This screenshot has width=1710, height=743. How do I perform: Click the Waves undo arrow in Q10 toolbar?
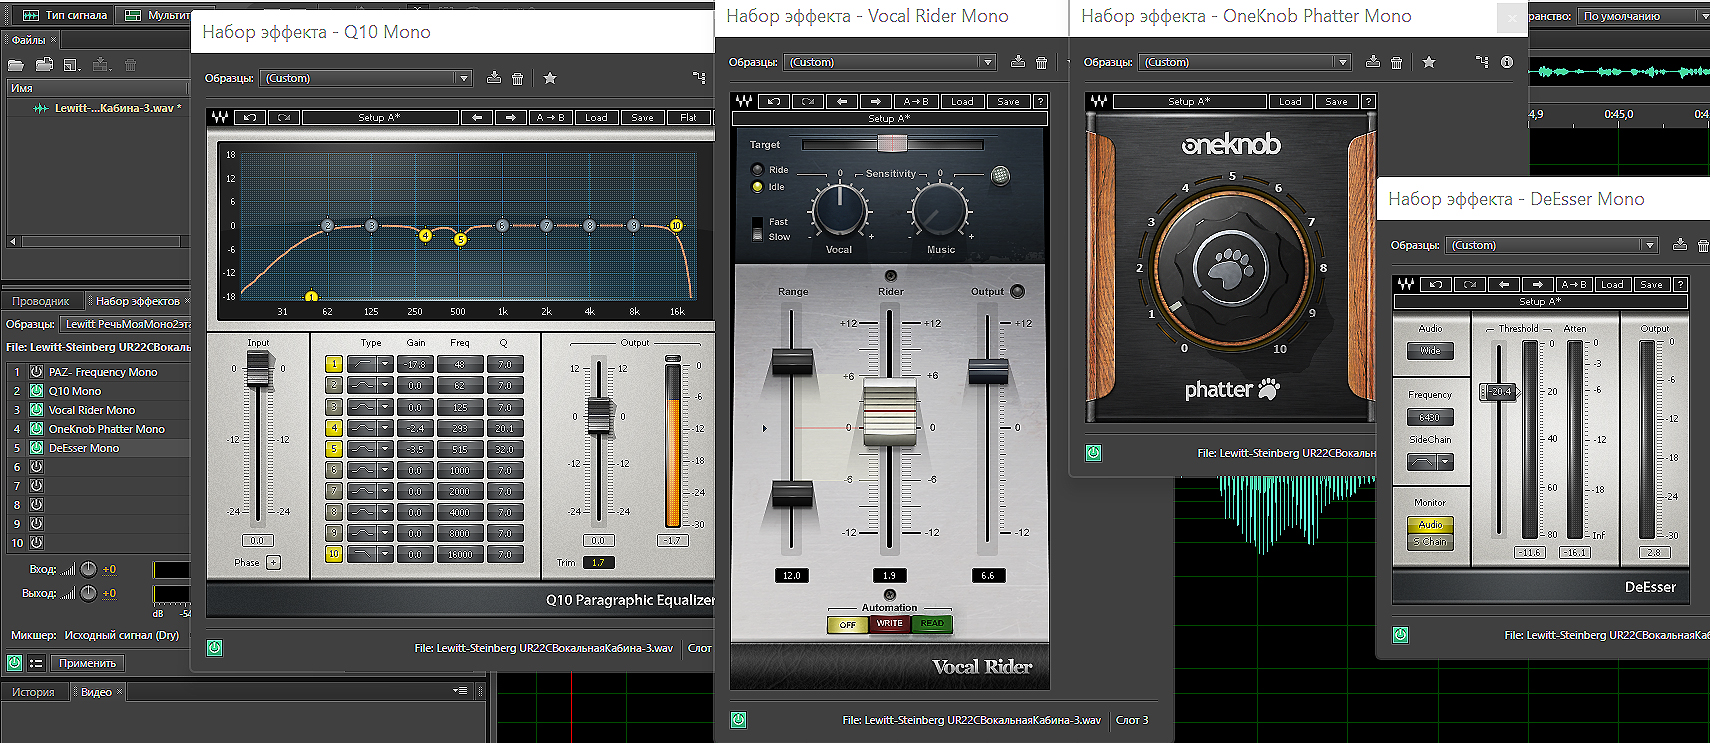click(250, 118)
